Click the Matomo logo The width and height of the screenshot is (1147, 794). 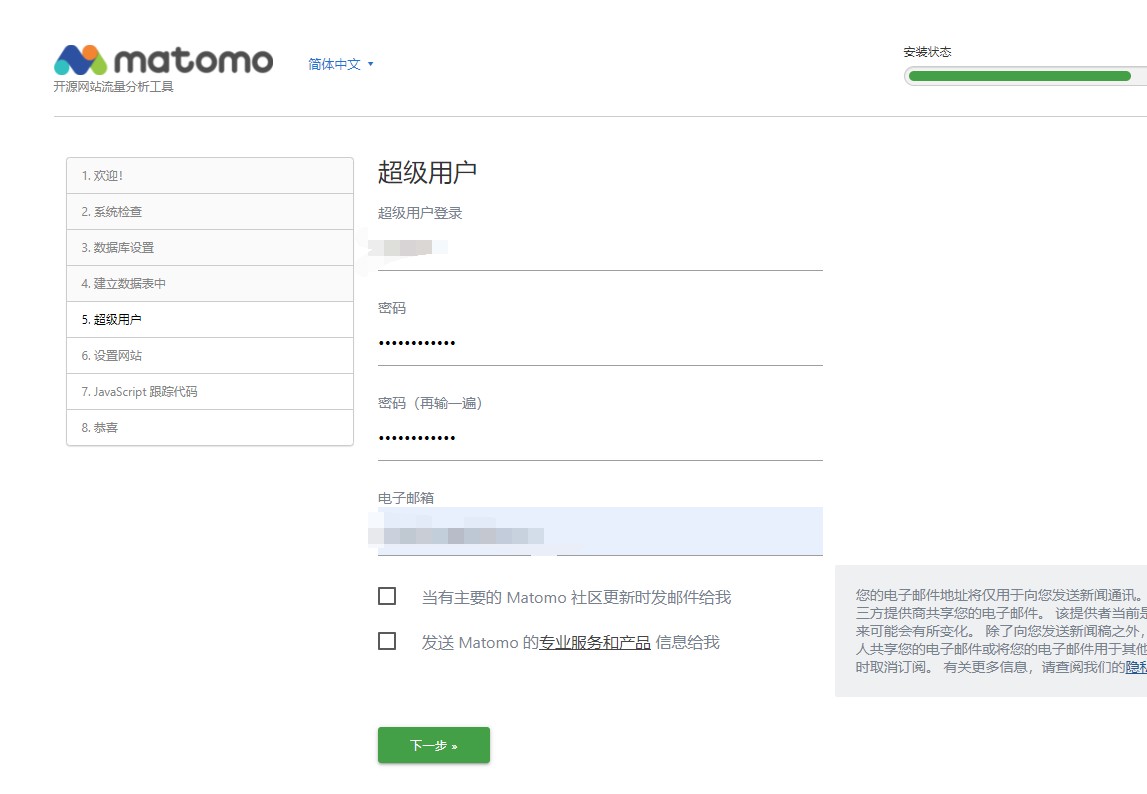[x=163, y=60]
